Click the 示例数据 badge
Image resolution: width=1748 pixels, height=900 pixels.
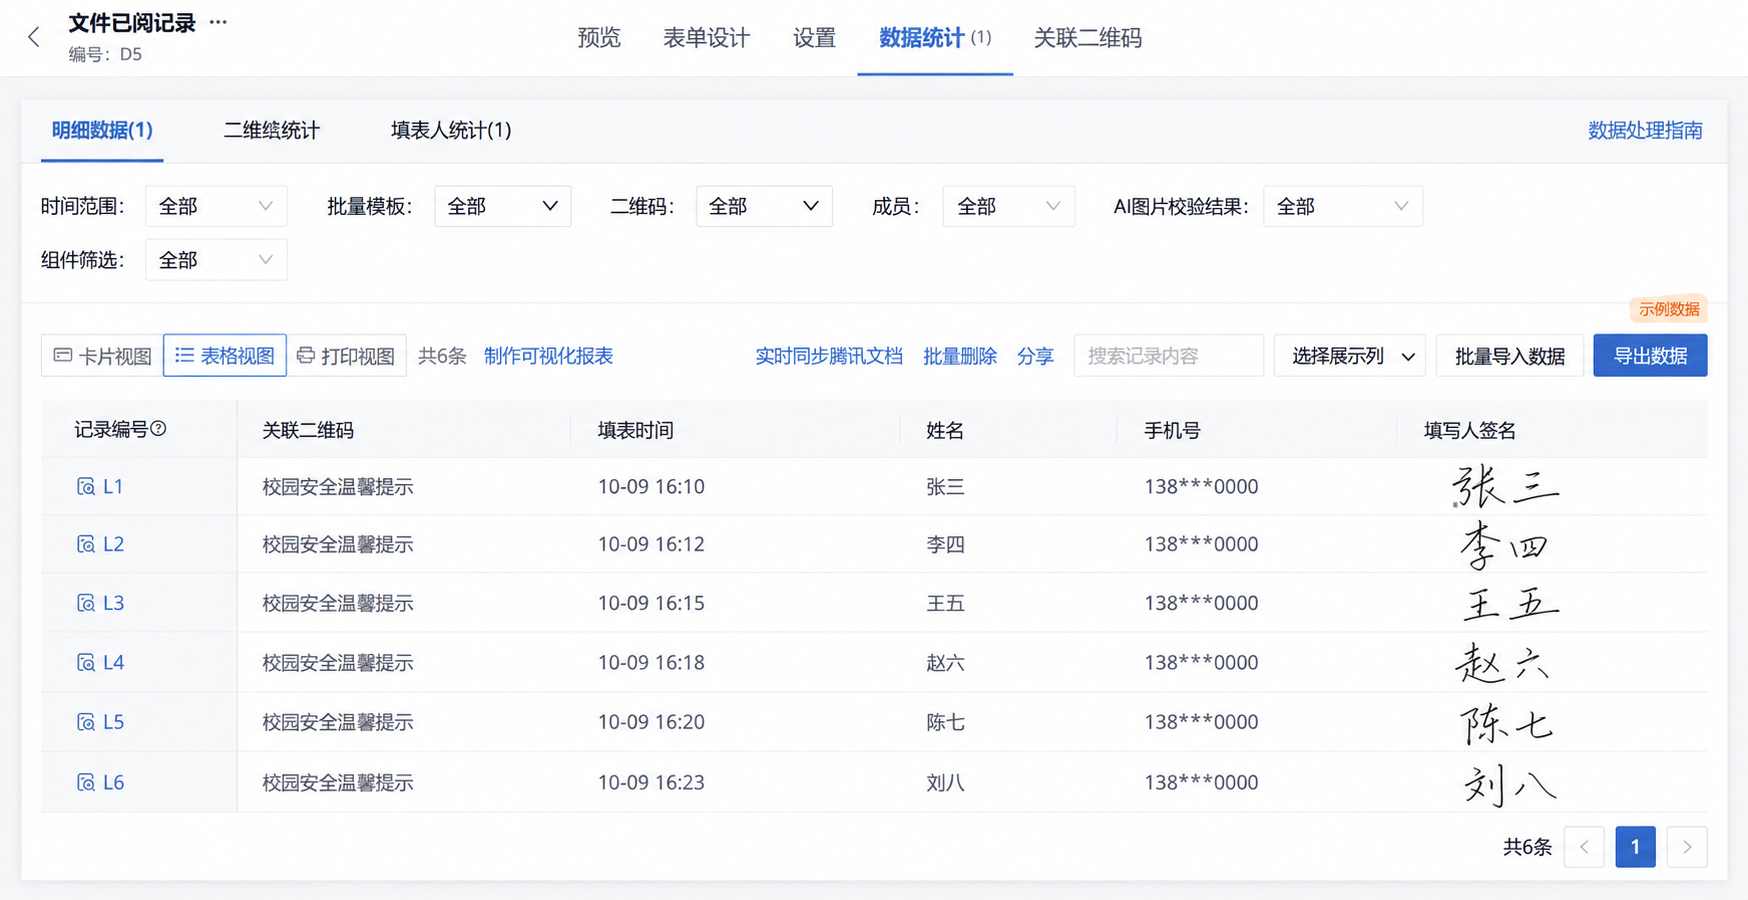coord(1668,309)
